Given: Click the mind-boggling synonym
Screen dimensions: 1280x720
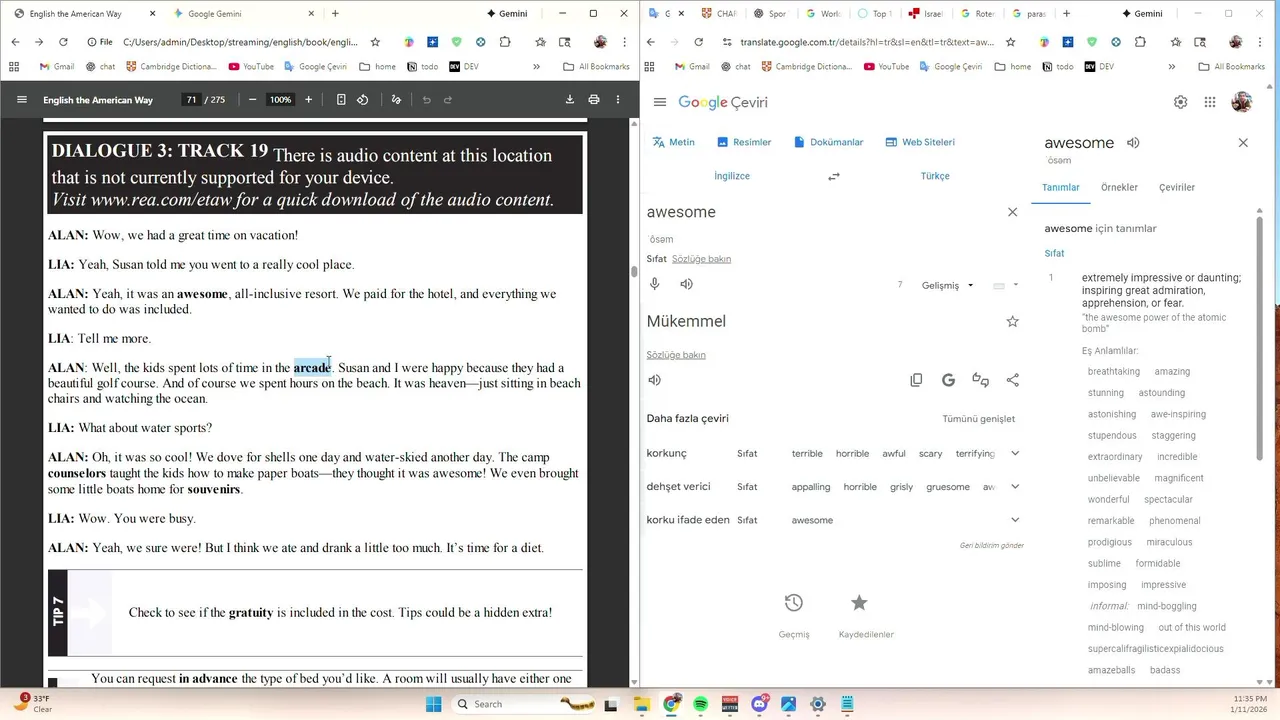Looking at the screenshot, I should coord(1166,606).
